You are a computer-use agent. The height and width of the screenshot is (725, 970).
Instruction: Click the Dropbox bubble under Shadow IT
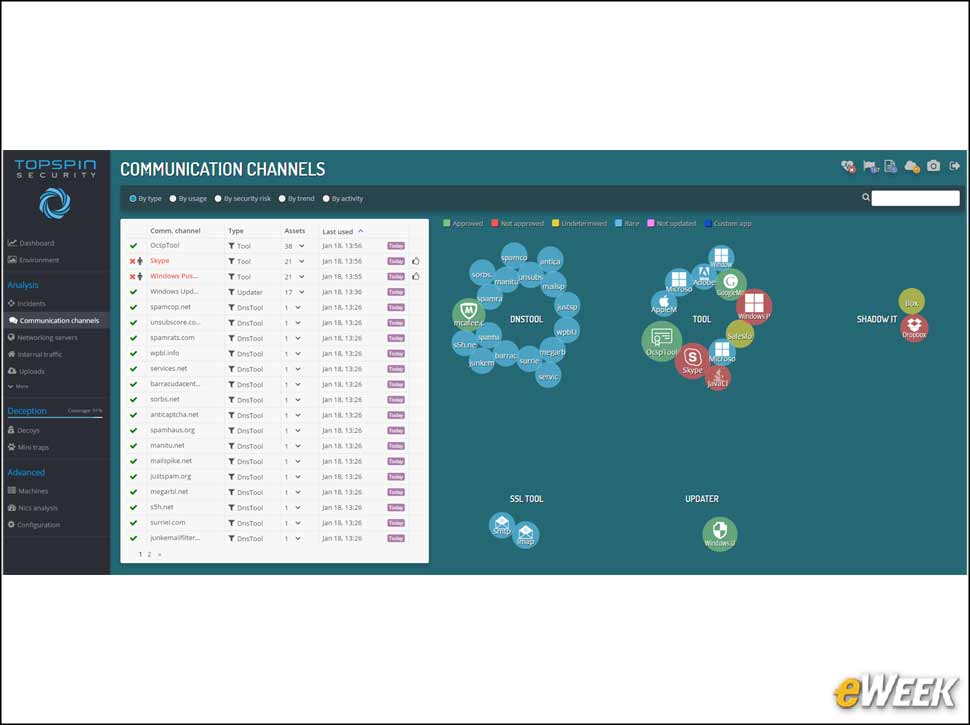coord(914,328)
